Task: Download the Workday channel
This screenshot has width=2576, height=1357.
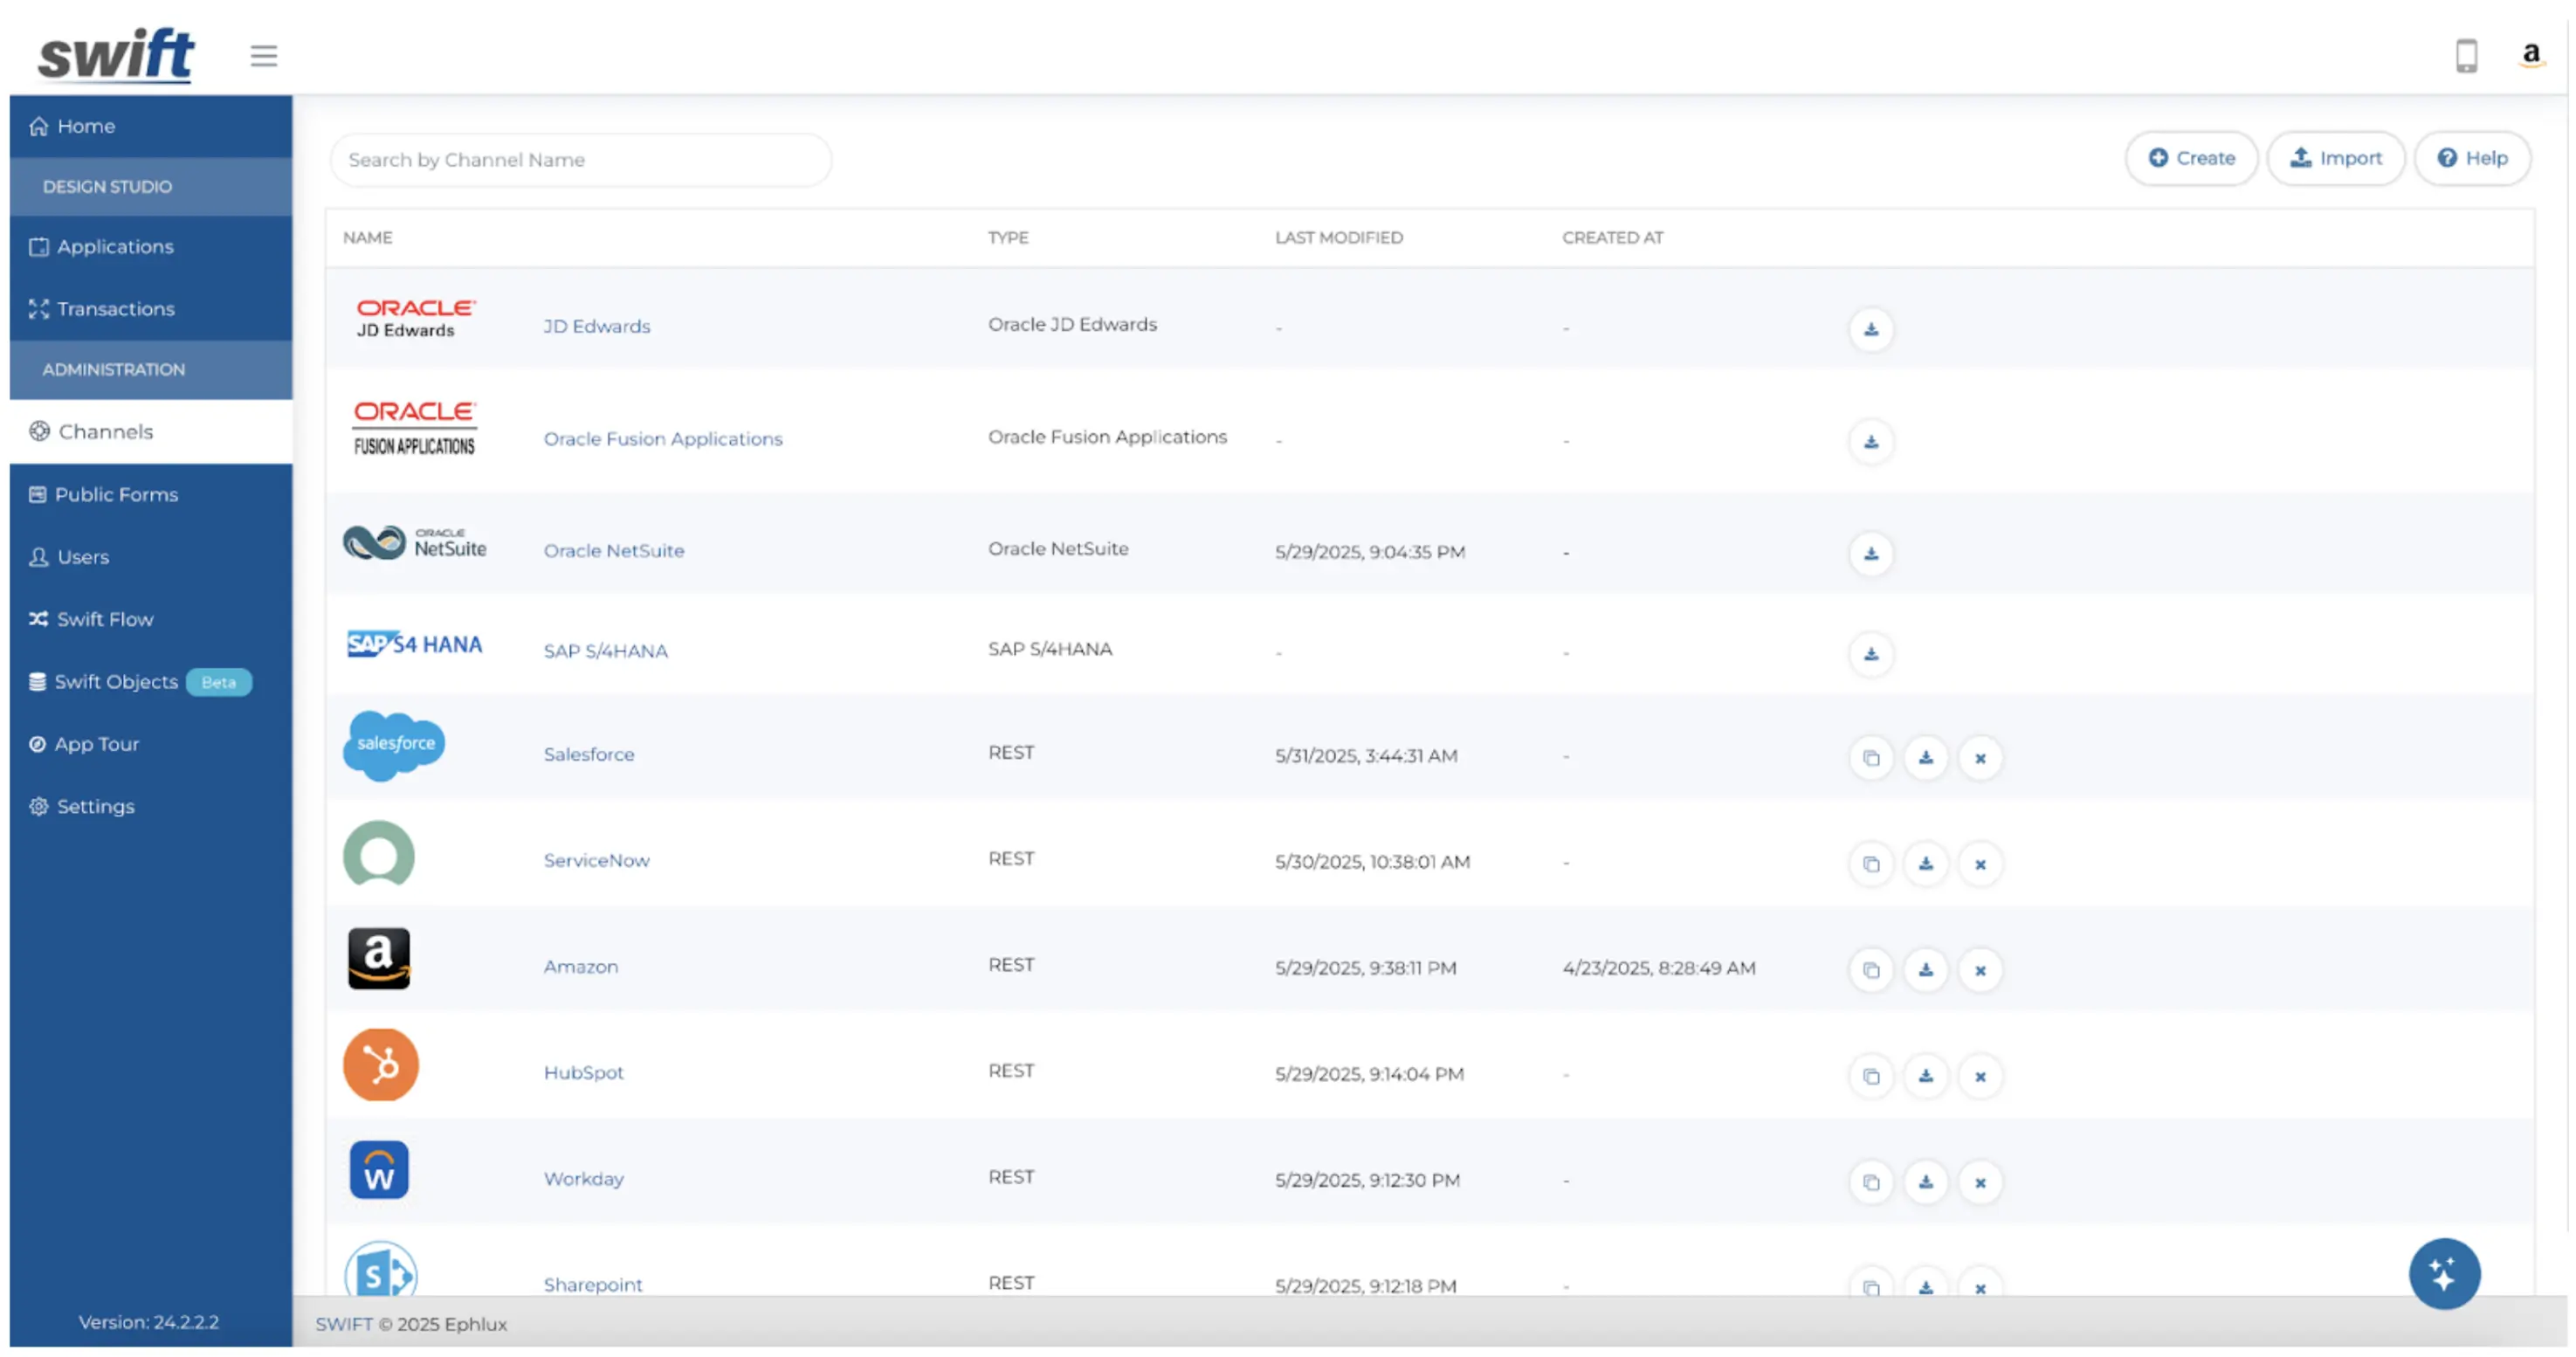Action: (1925, 1182)
